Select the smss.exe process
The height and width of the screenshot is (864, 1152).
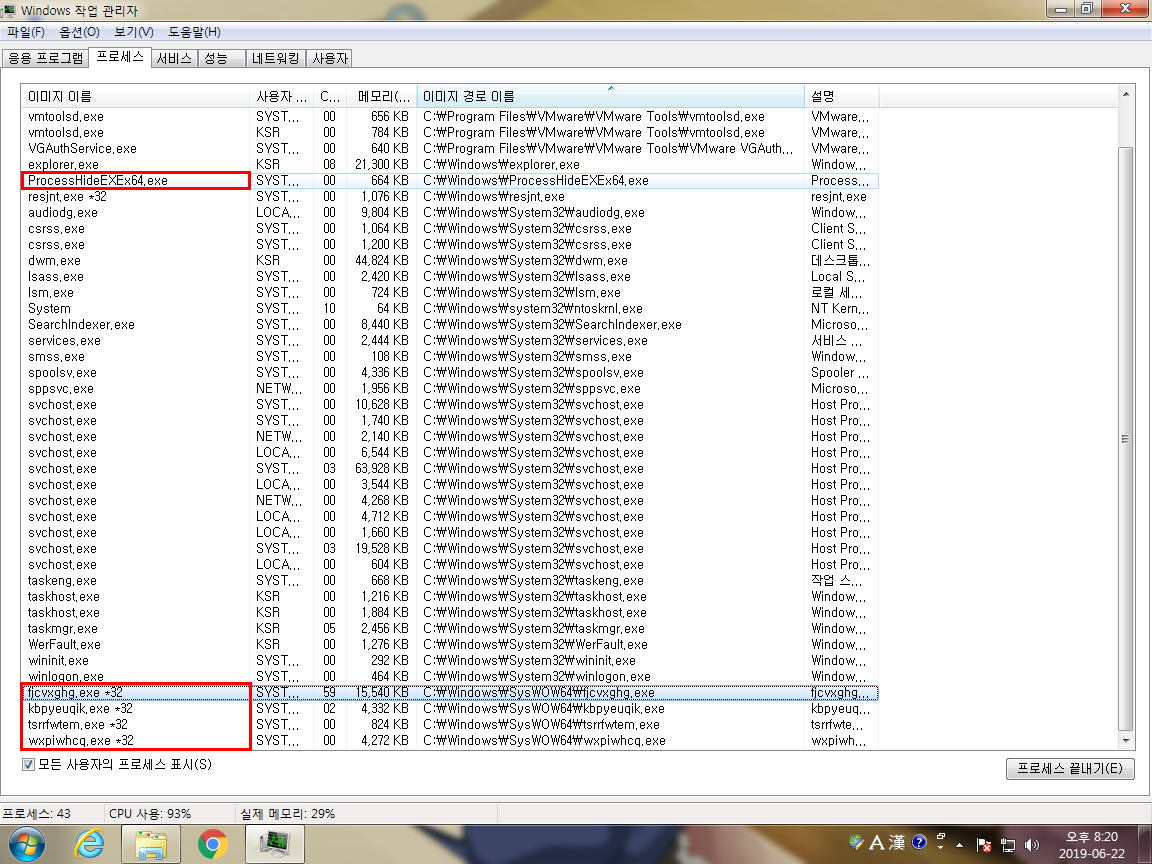450,357
